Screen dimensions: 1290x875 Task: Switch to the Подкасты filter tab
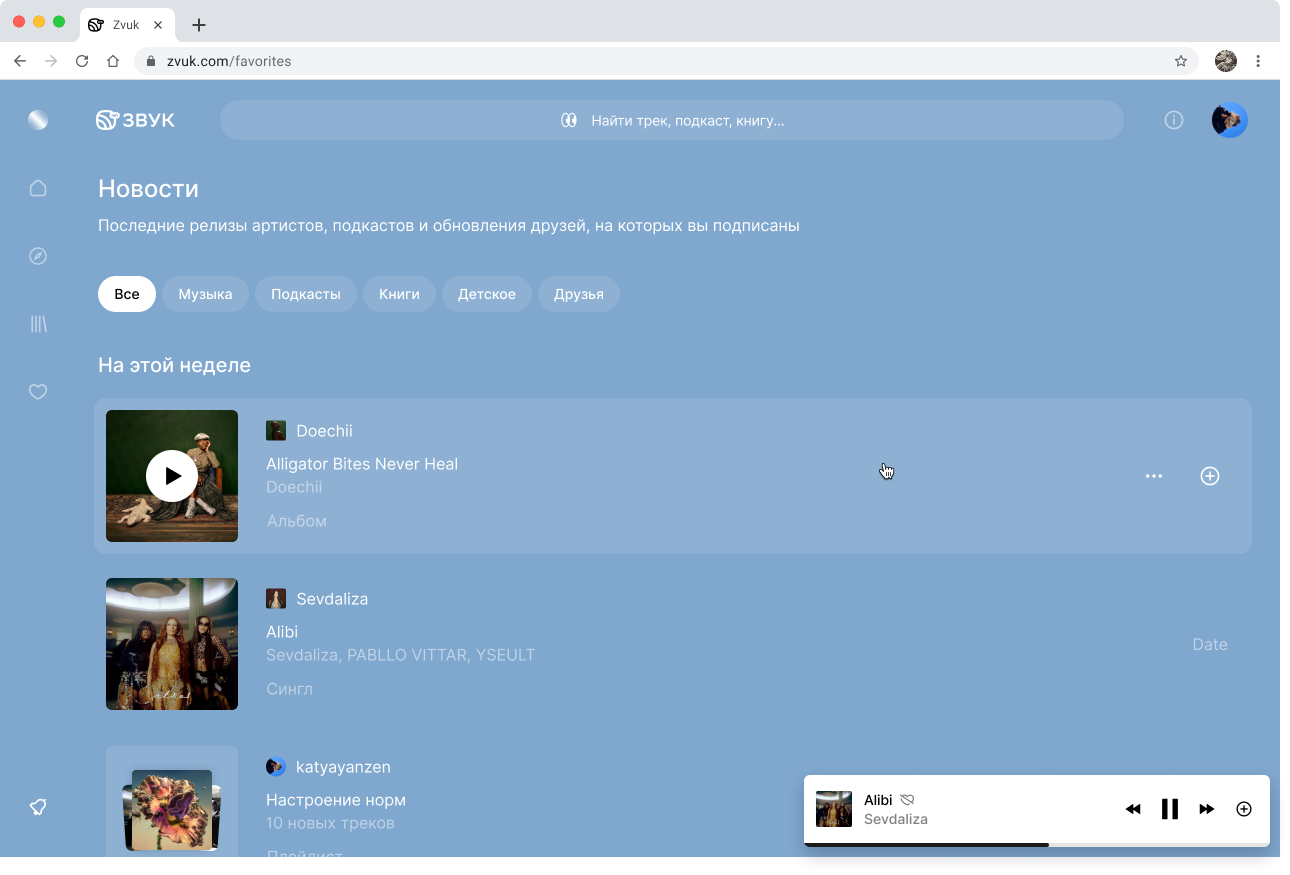click(x=306, y=294)
